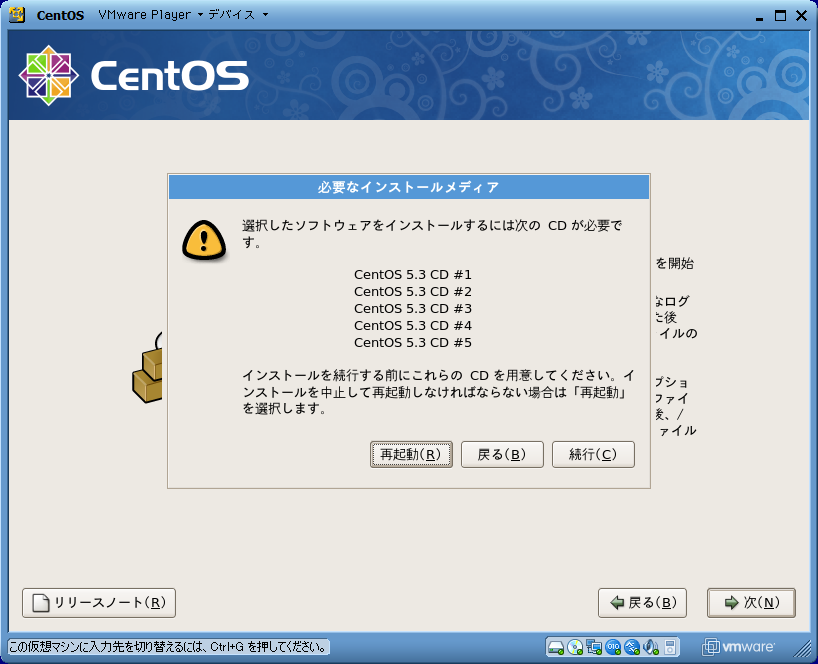The width and height of the screenshot is (818, 664).
Task: Click the VMware logo in the status bar
Action: click(738, 647)
